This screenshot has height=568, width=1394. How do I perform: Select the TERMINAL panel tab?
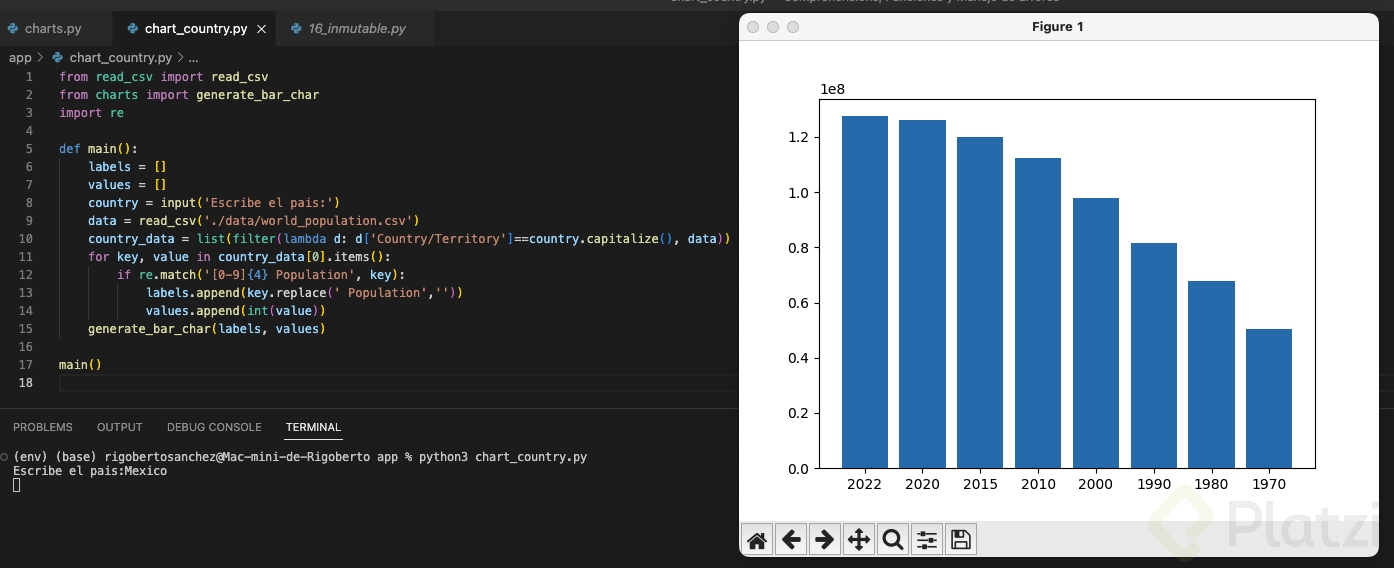(x=313, y=427)
